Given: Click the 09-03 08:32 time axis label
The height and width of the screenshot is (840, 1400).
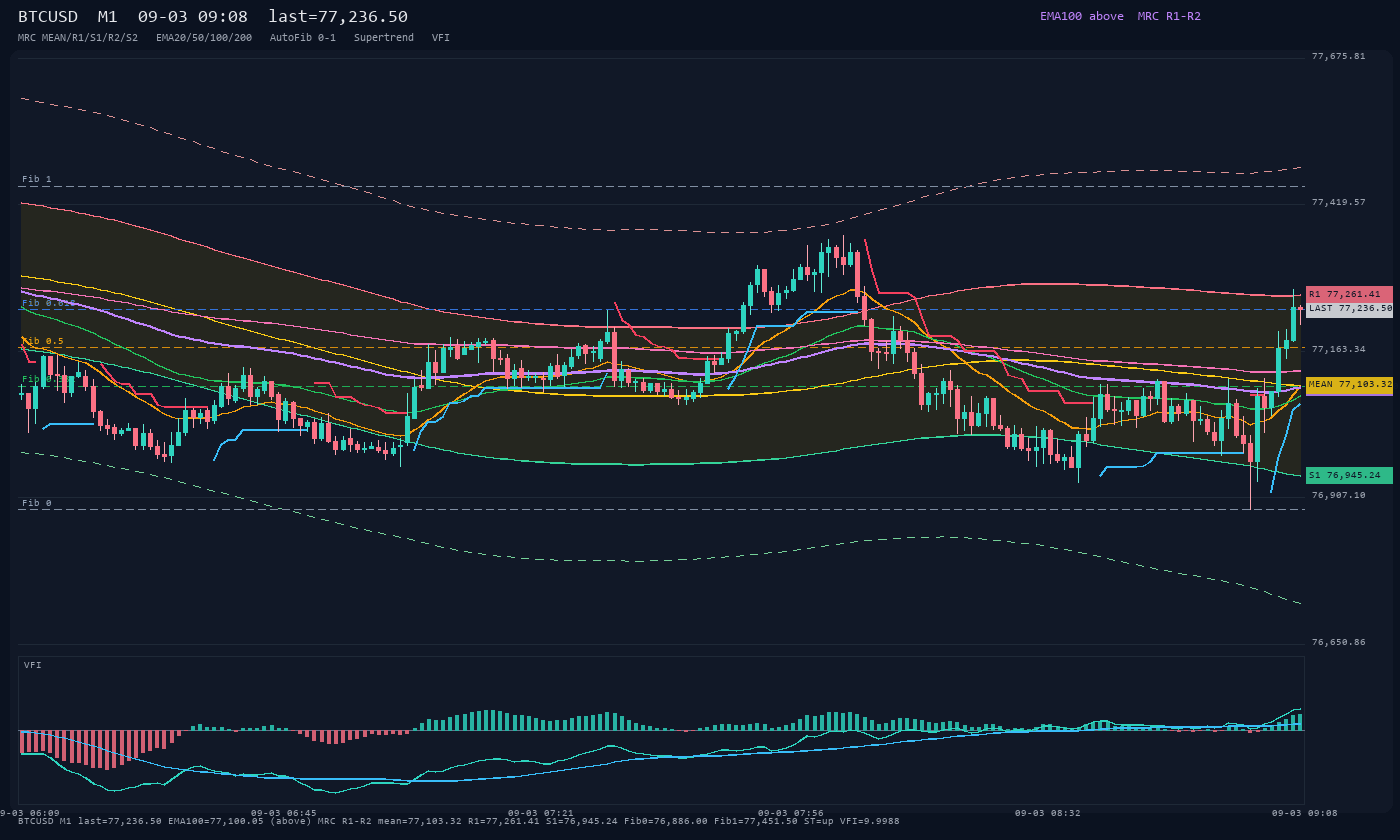Looking at the screenshot, I should (x=1048, y=813).
